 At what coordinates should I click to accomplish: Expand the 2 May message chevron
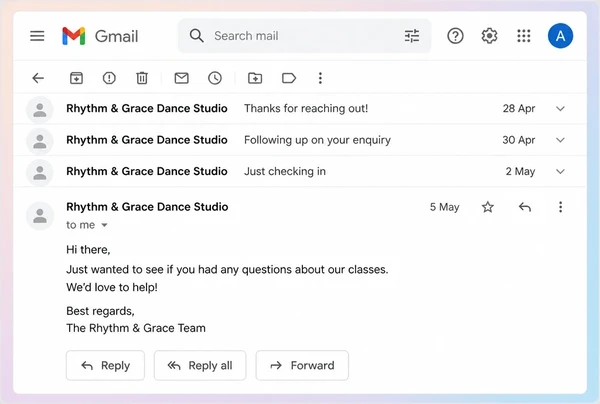[x=560, y=171]
